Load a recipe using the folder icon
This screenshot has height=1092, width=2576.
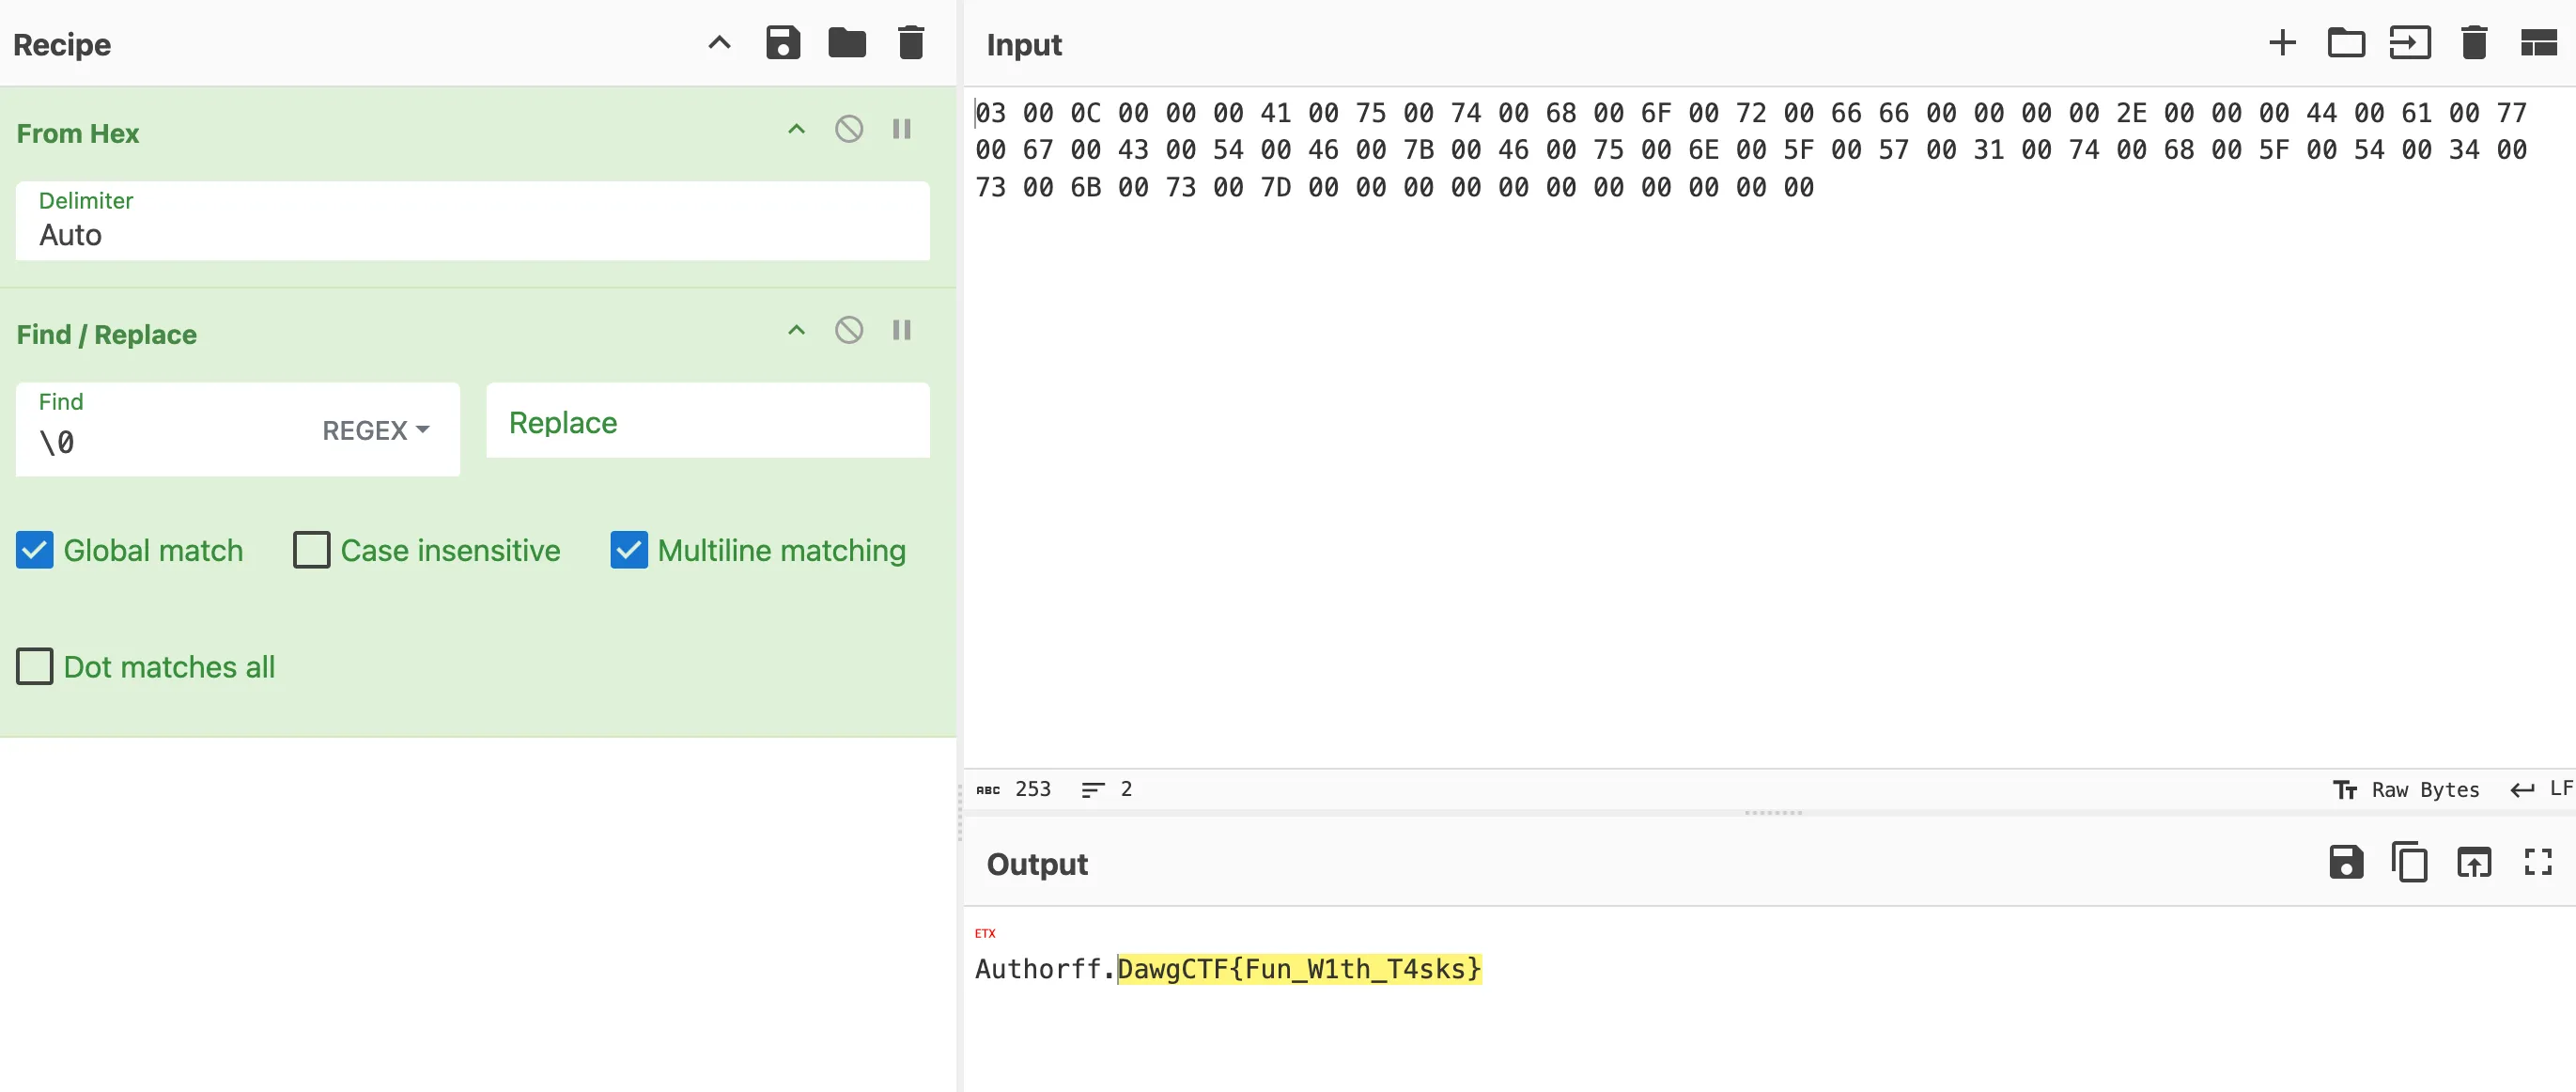pyautogui.click(x=846, y=43)
